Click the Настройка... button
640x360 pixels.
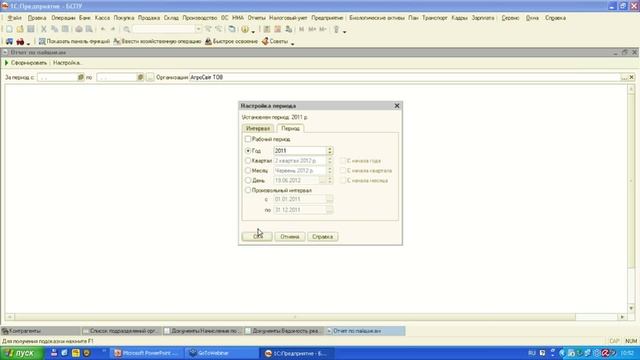coord(68,63)
